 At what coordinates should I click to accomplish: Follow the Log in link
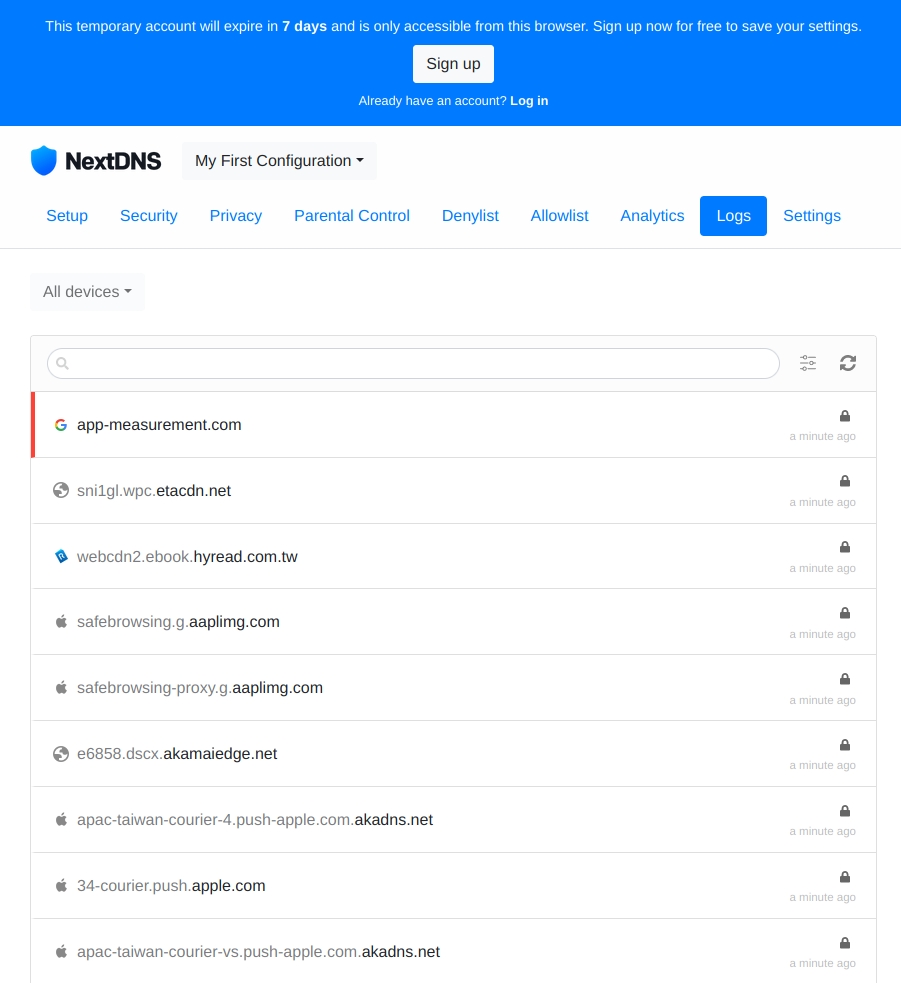(529, 101)
